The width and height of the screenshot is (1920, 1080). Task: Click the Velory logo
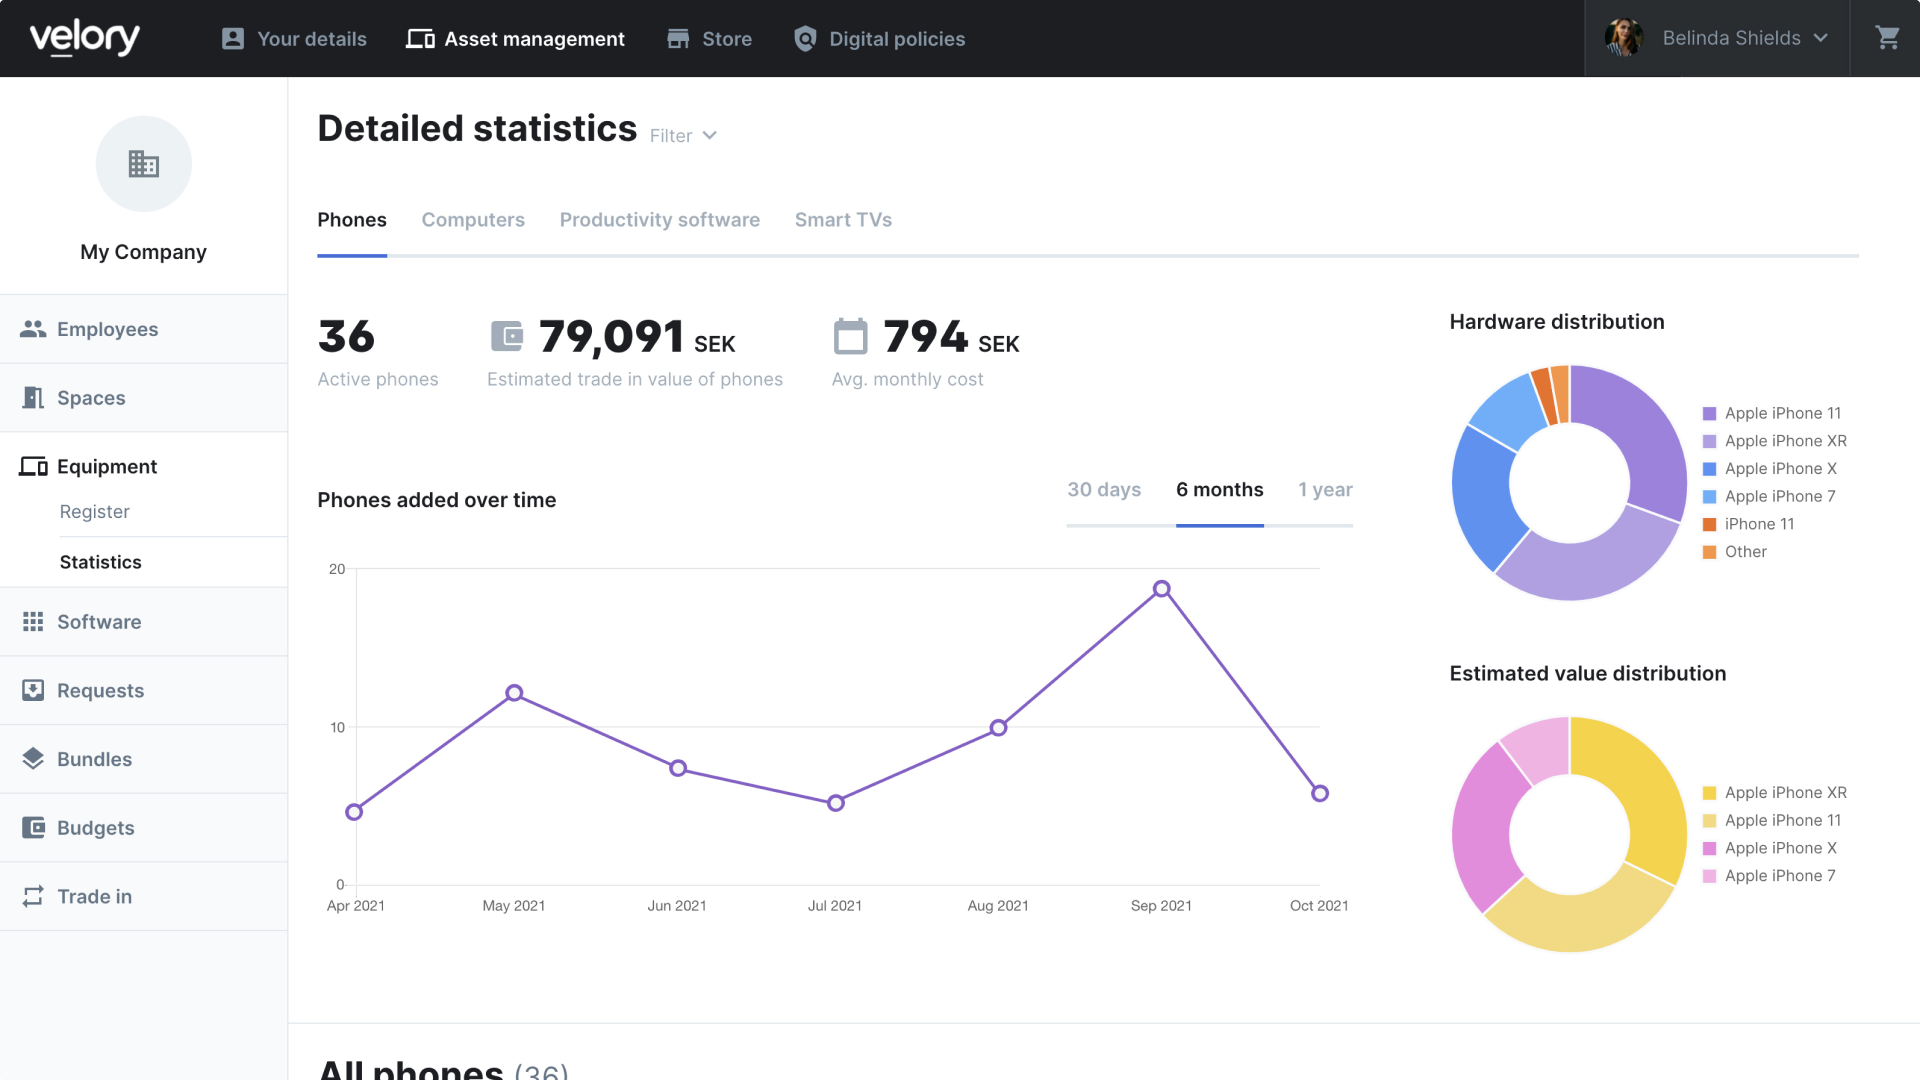coord(85,38)
